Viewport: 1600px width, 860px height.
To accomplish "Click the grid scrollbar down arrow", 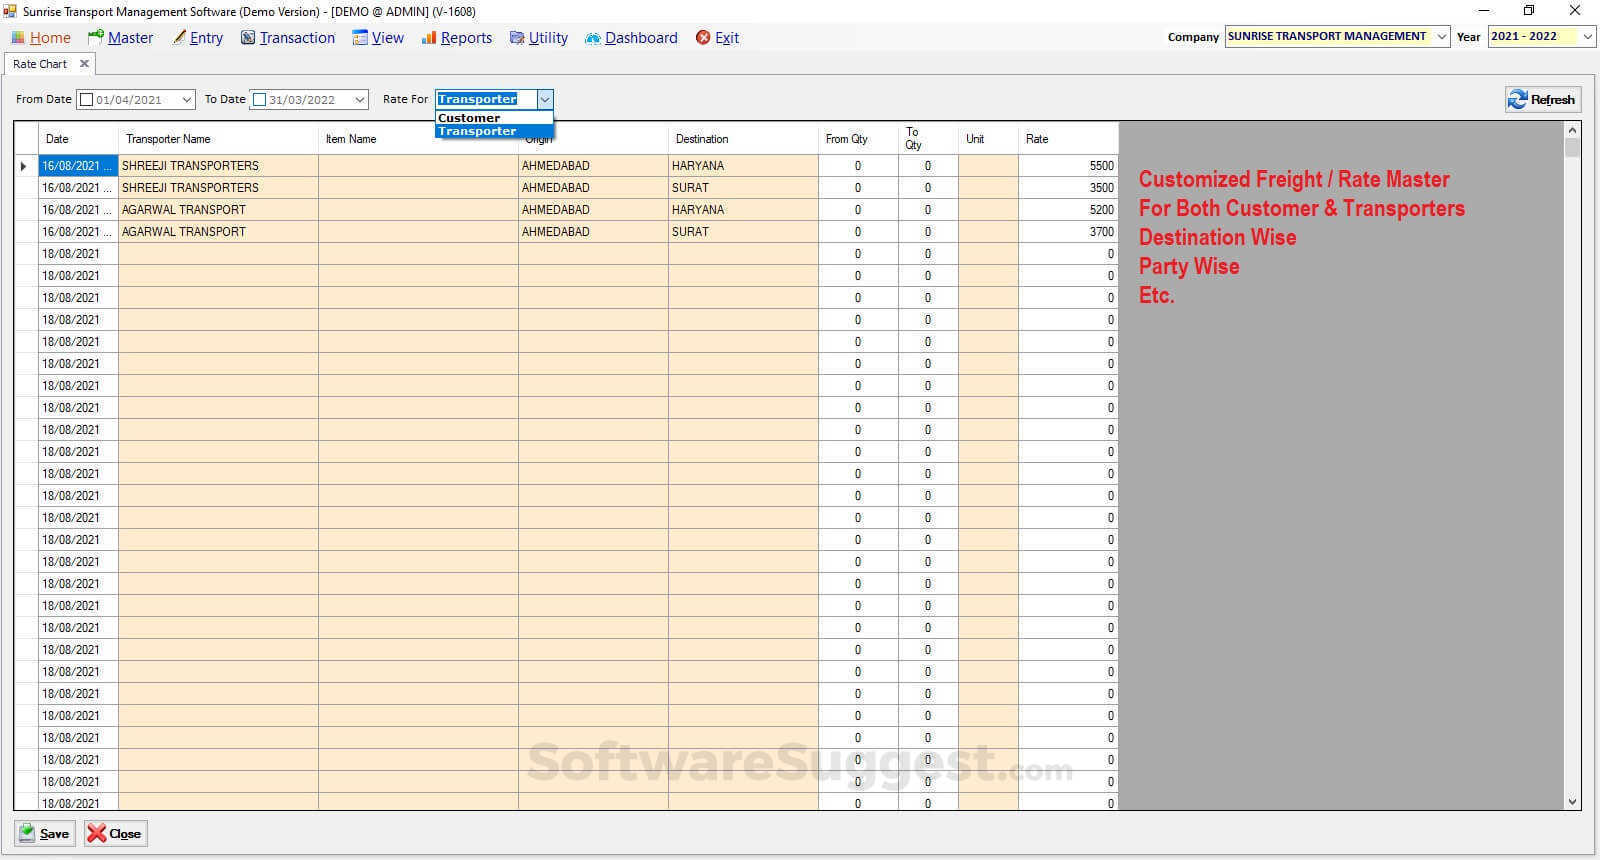I will 1572,802.
